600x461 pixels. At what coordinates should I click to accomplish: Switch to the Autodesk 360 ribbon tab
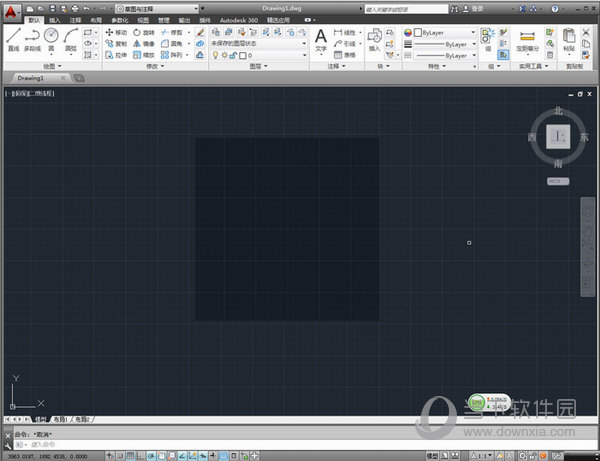[239, 20]
